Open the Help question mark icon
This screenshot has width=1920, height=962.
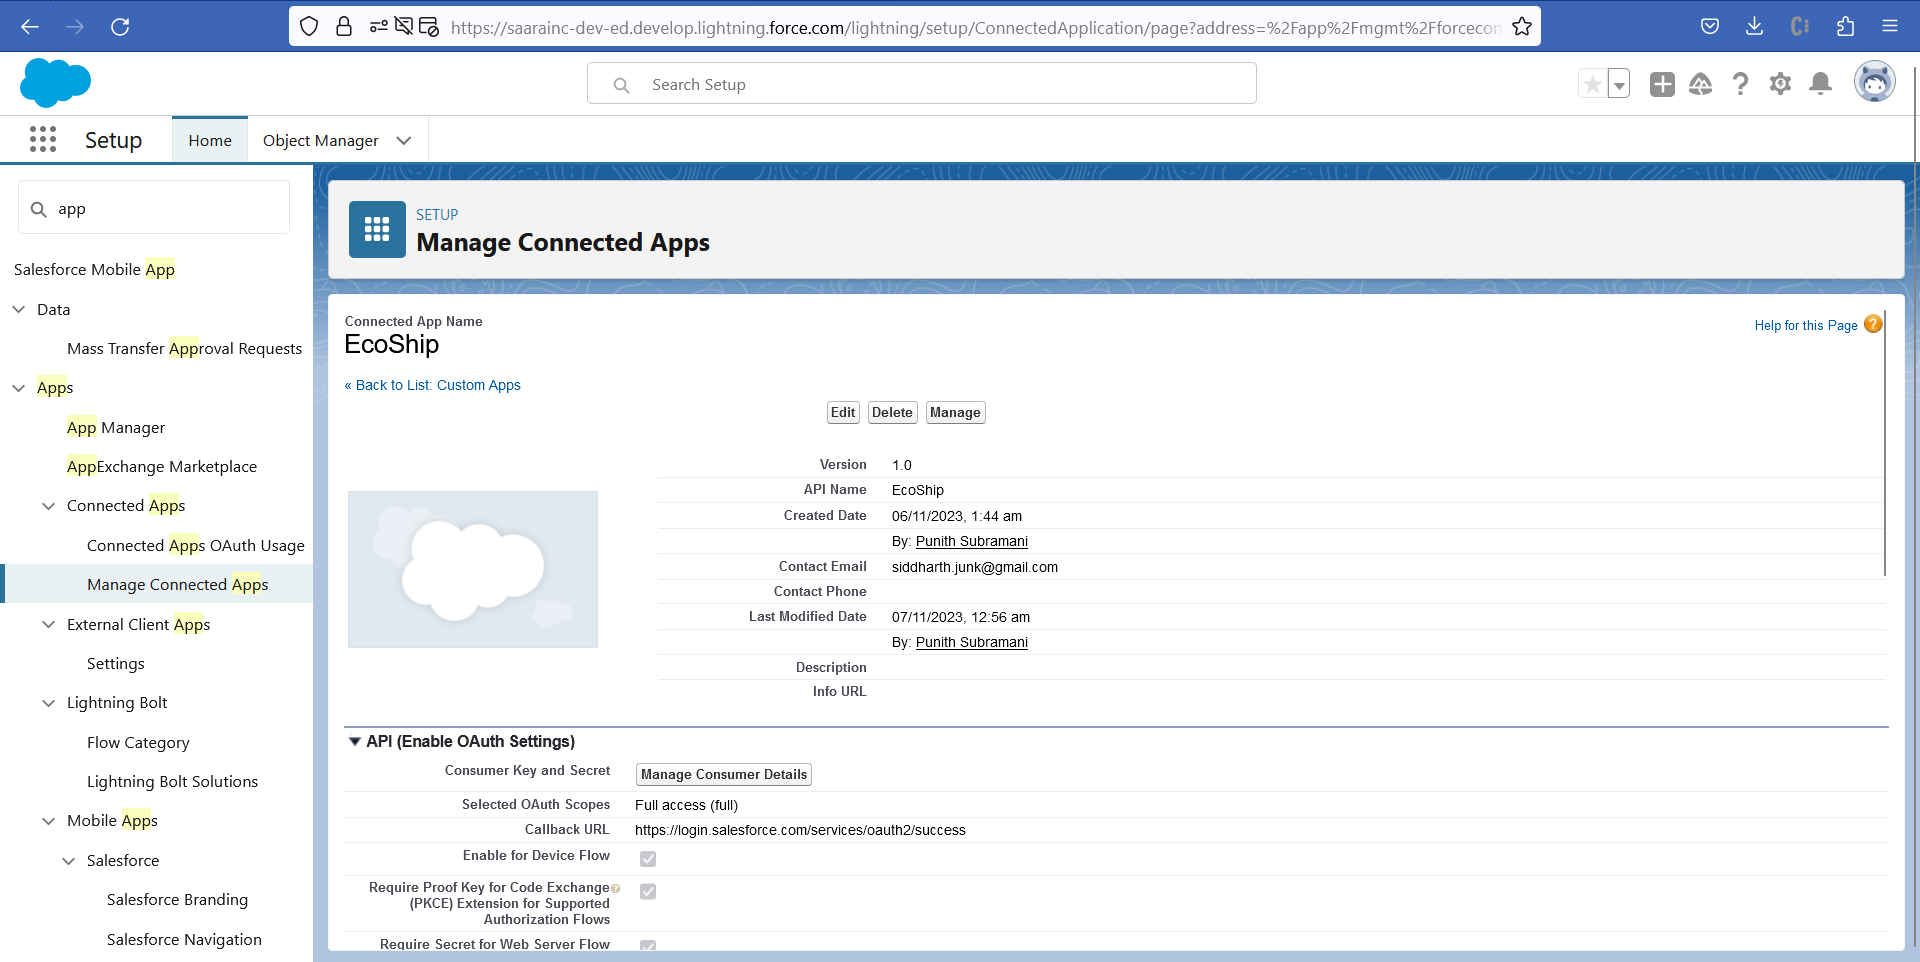1740,85
